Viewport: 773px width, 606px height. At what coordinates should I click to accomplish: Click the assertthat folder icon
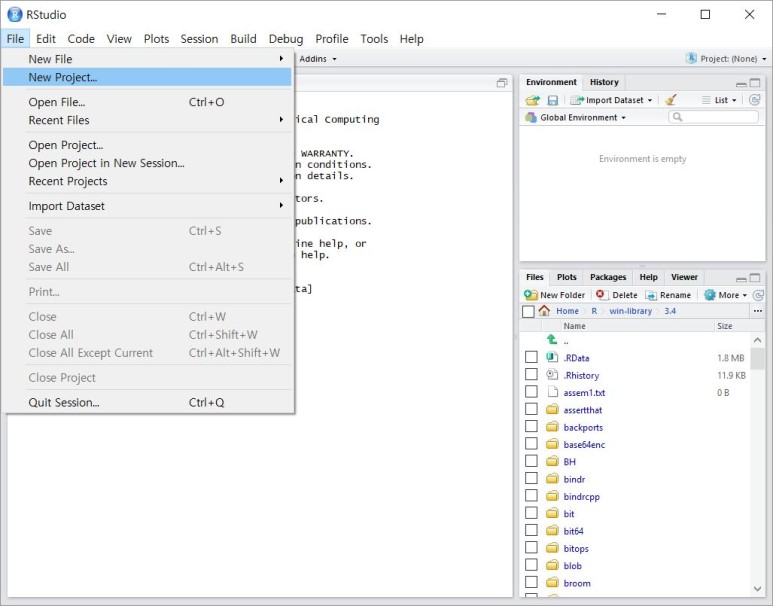coord(552,409)
